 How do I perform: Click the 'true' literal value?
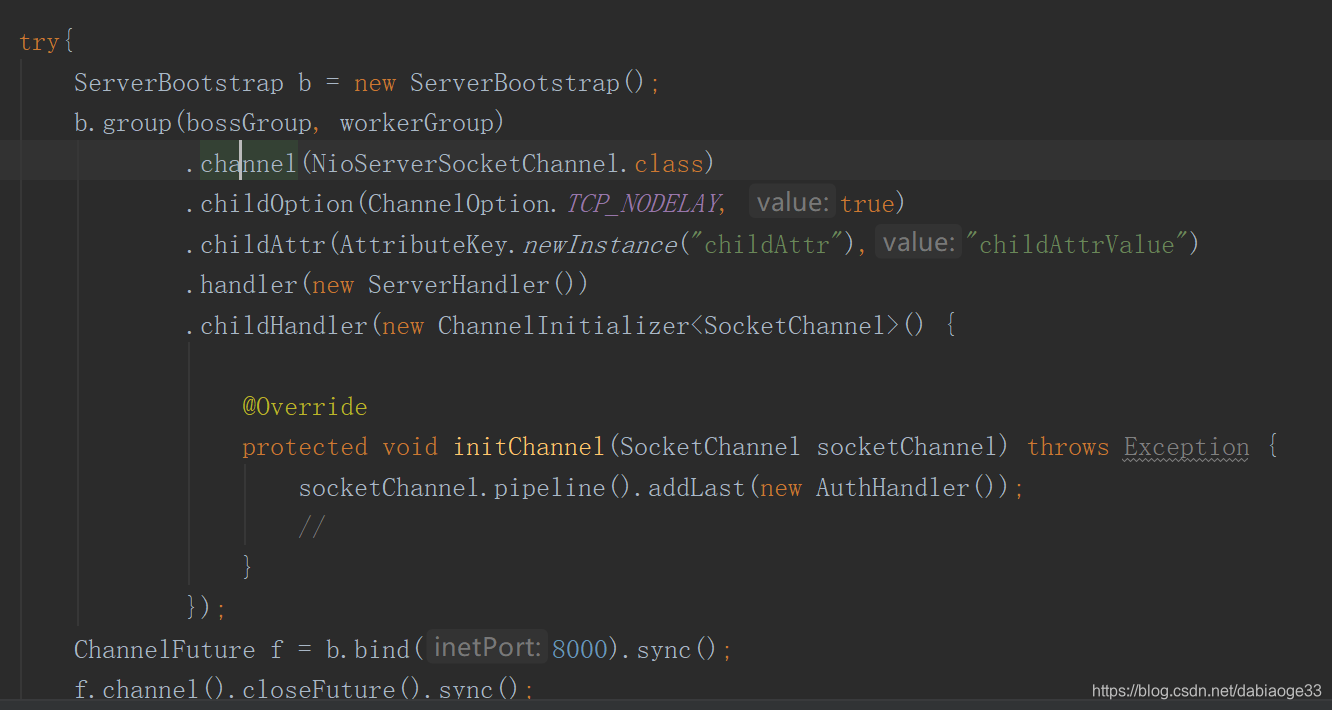click(867, 204)
